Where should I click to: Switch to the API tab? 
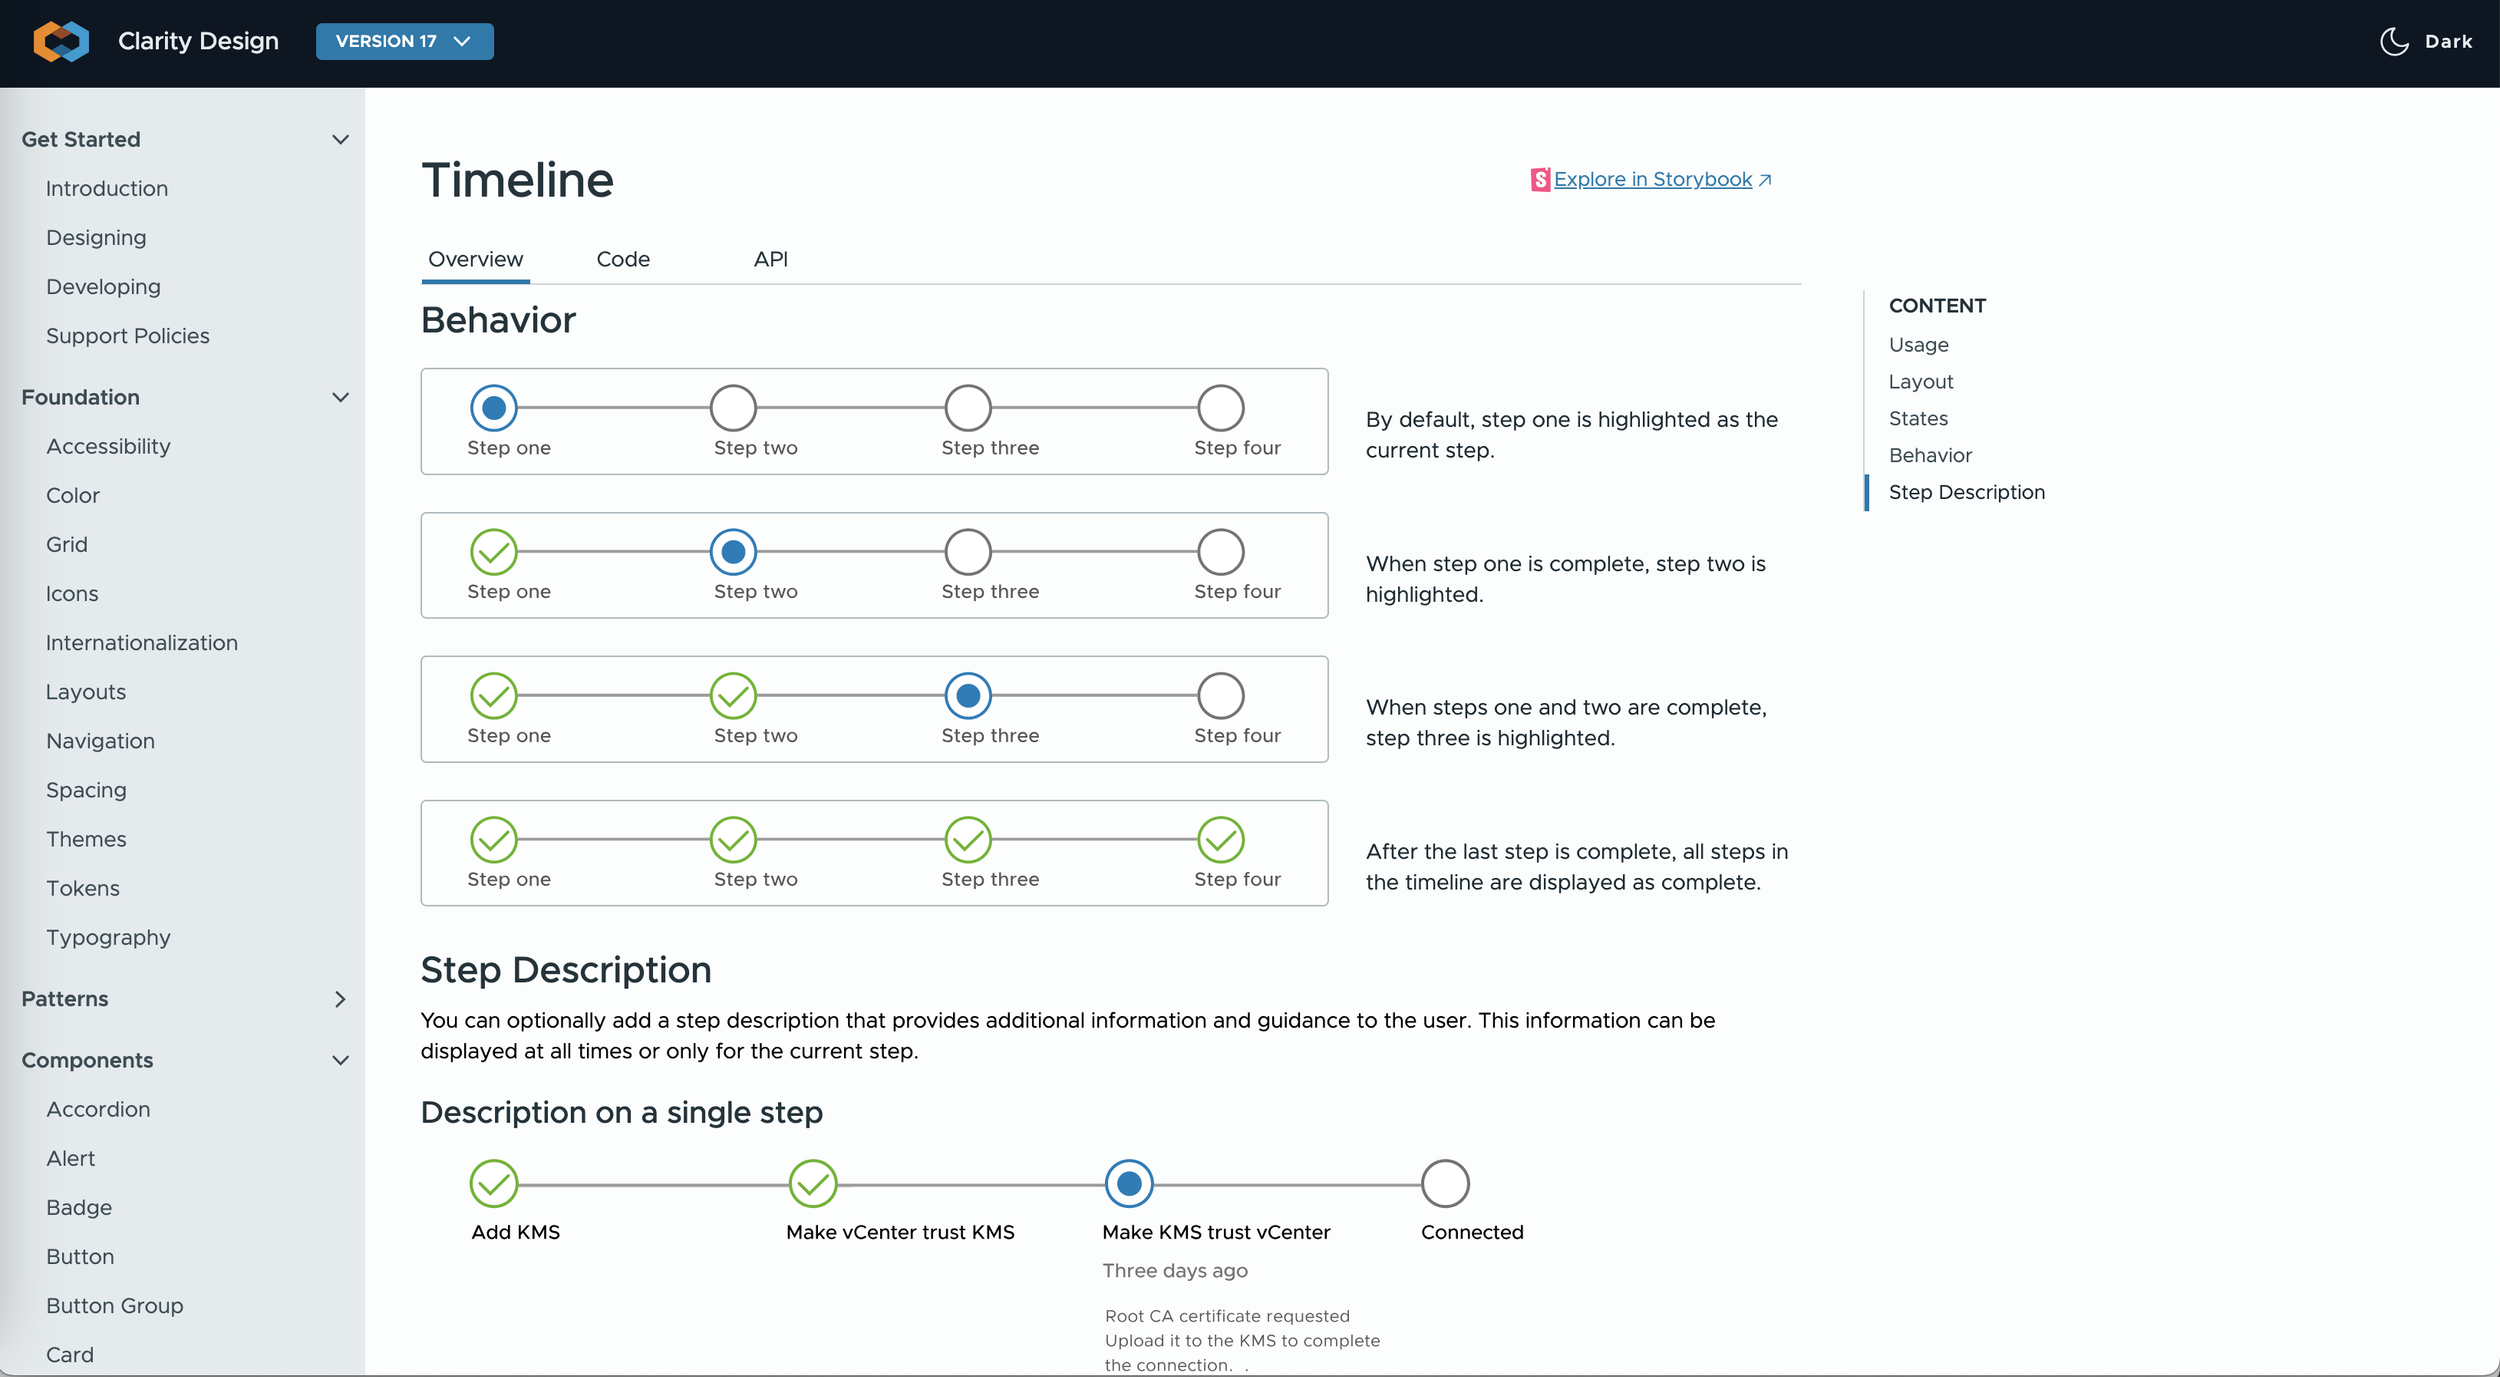(x=770, y=259)
